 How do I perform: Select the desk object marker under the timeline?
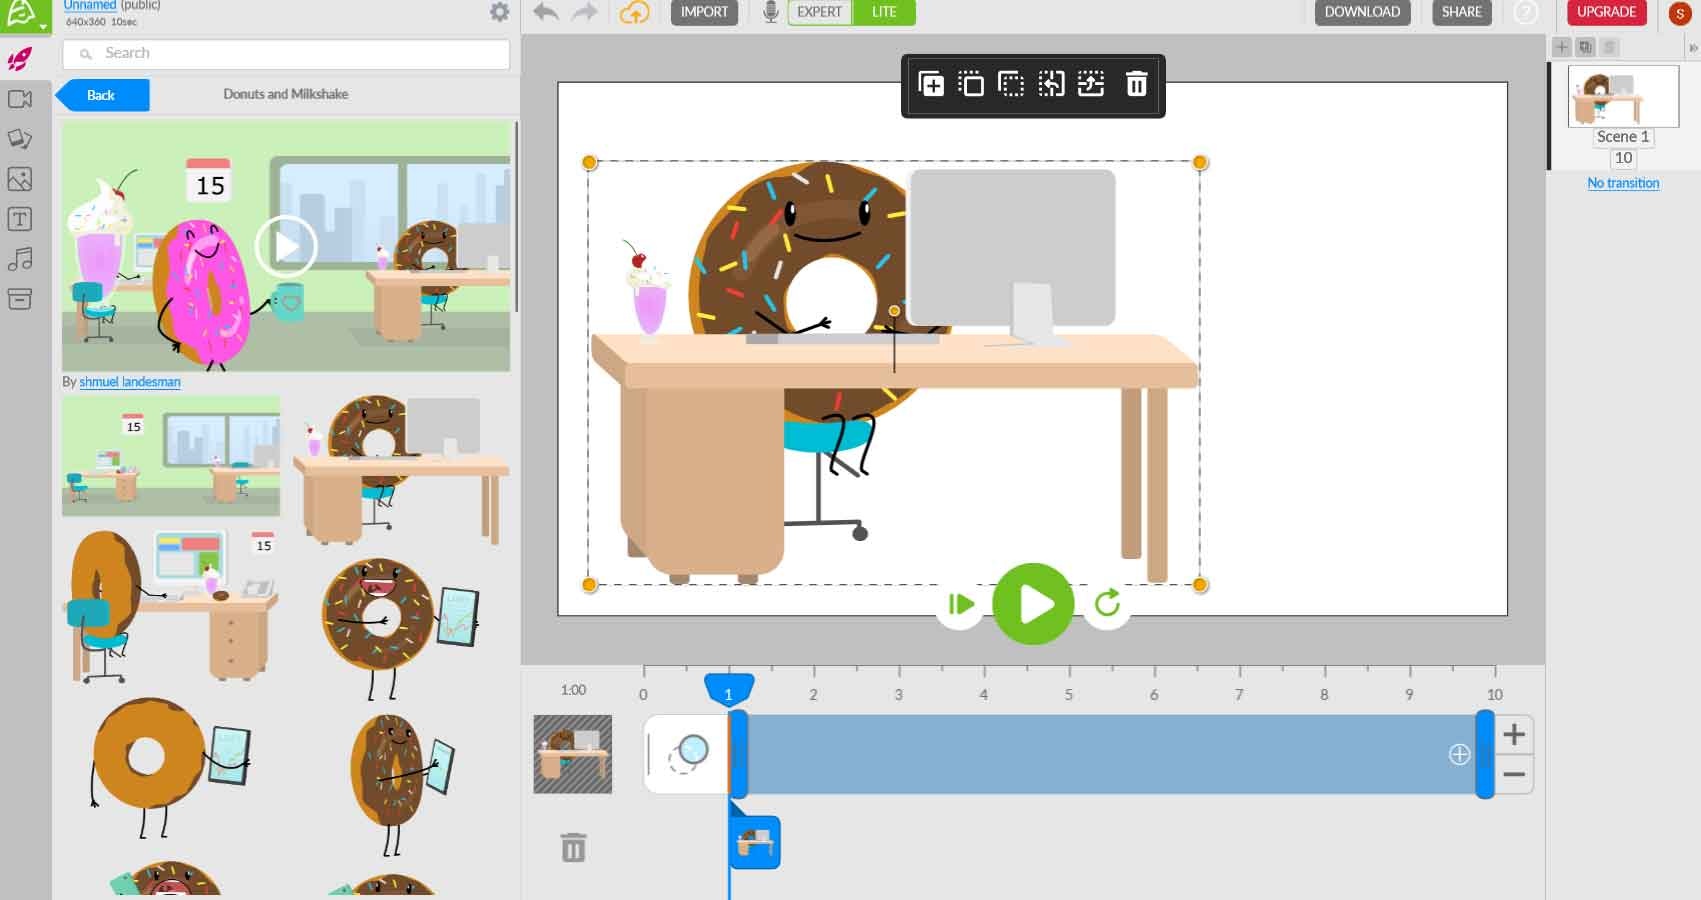point(755,843)
